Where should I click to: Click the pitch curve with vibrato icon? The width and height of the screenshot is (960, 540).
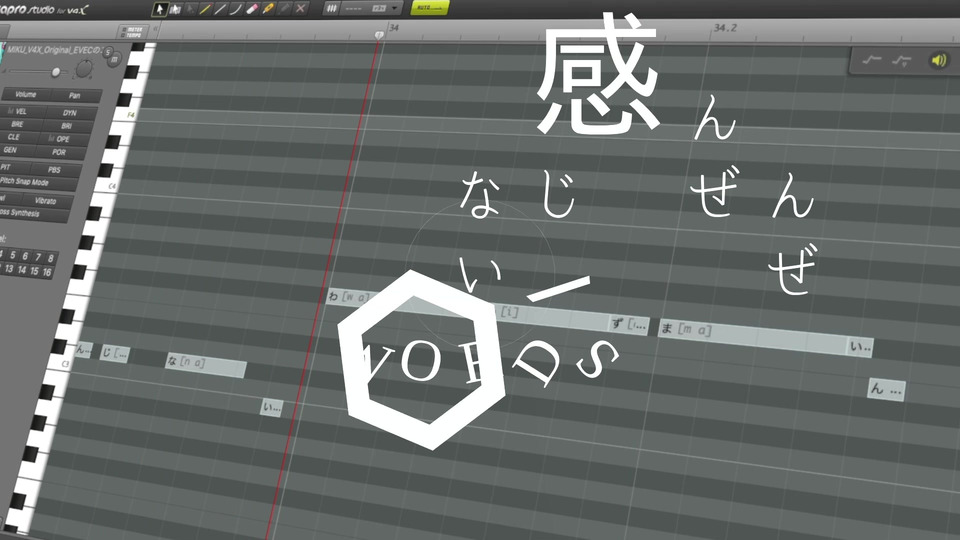[x=901, y=60]
